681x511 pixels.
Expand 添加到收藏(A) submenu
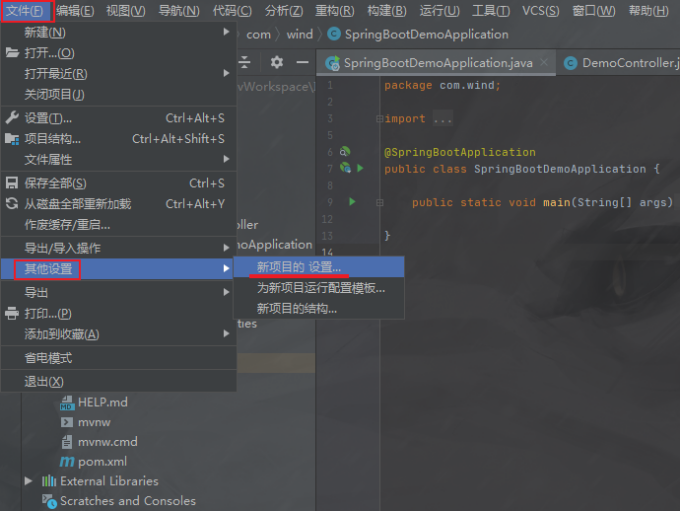point(119,334)
